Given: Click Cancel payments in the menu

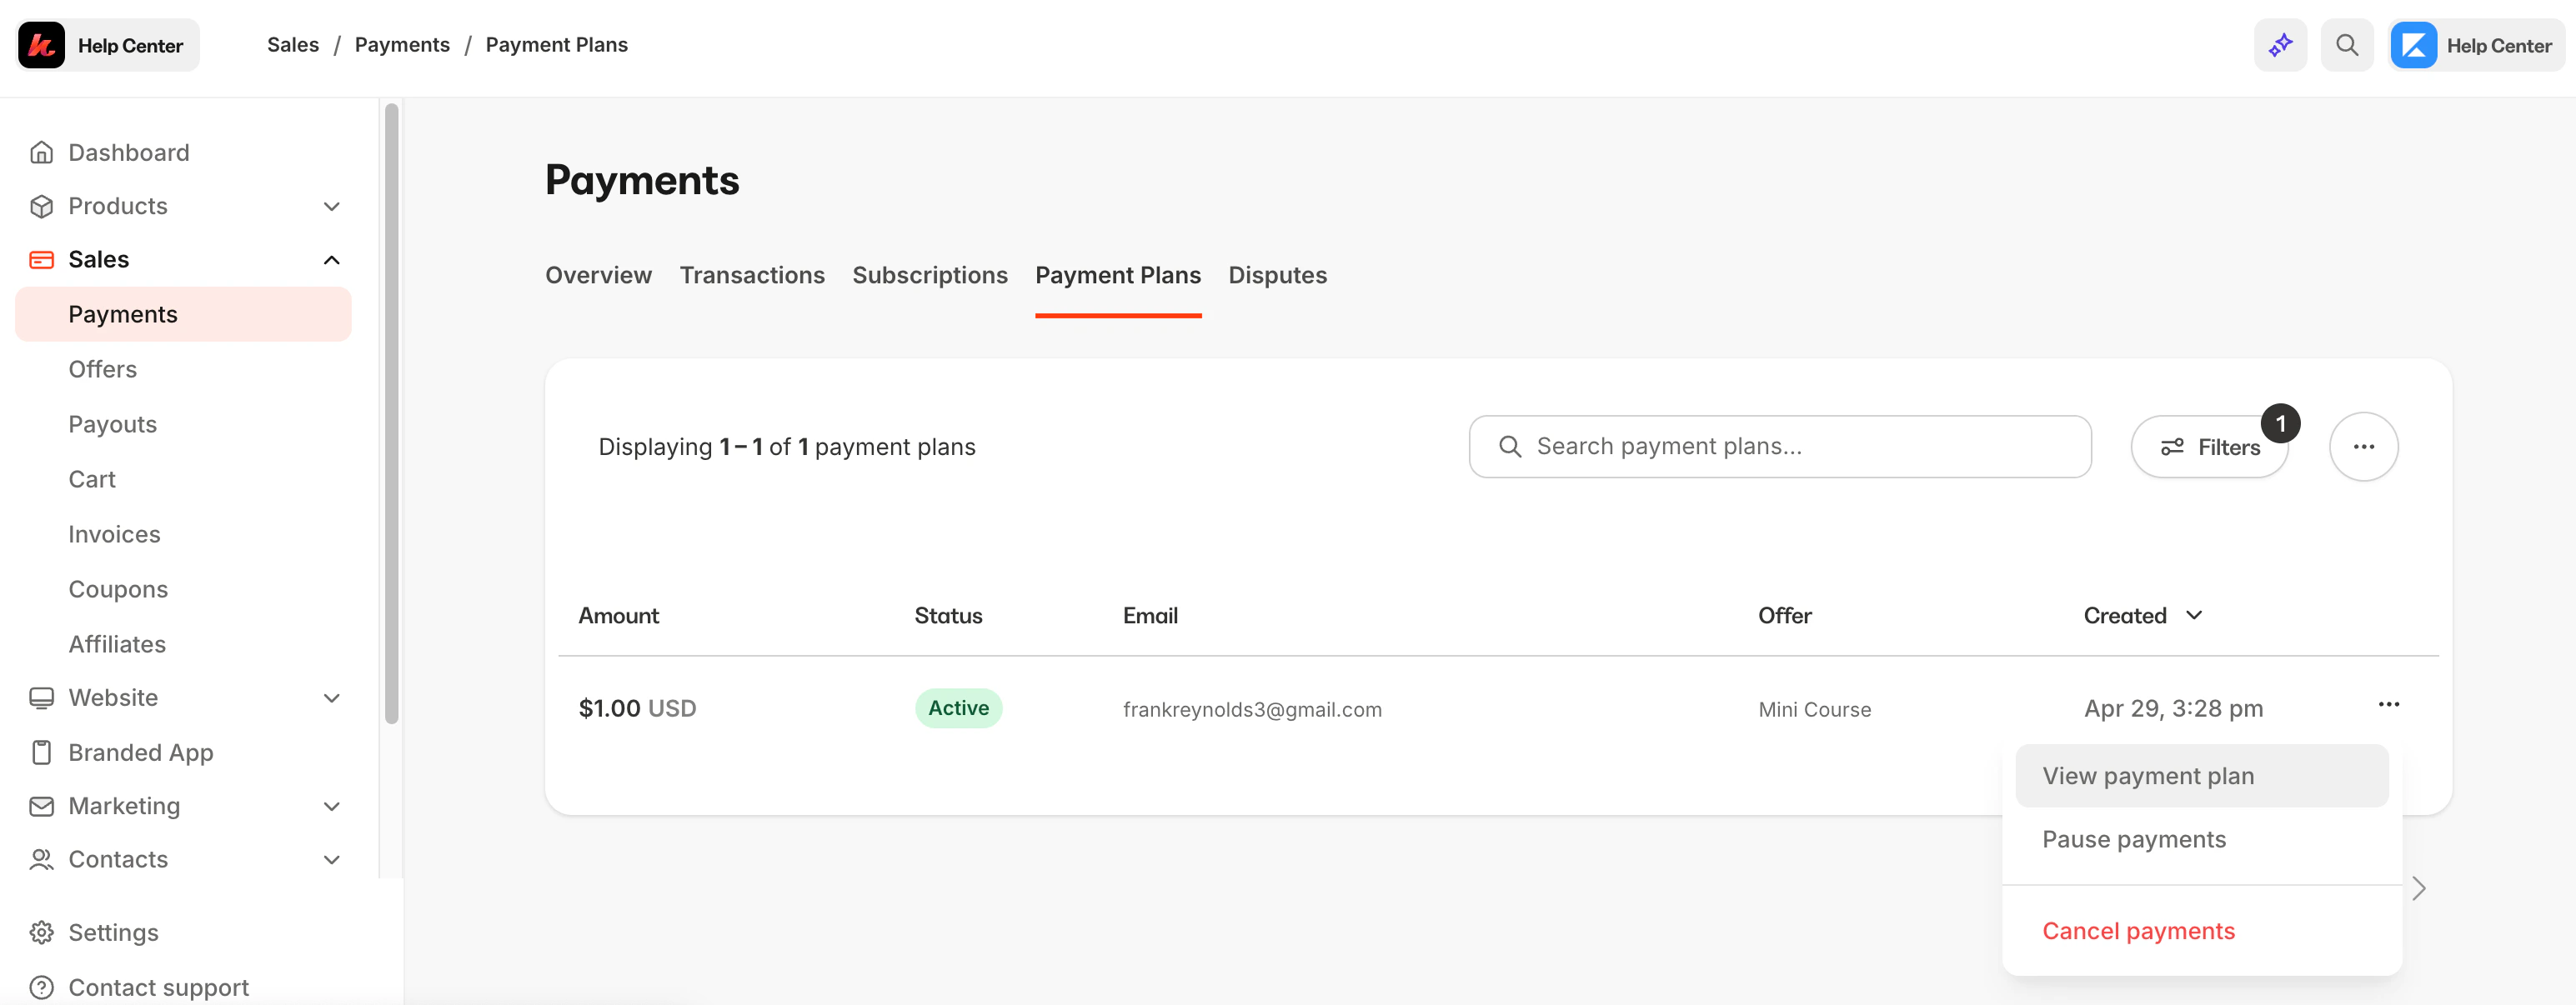Looking at the screenshot, I should point(2139,930).
